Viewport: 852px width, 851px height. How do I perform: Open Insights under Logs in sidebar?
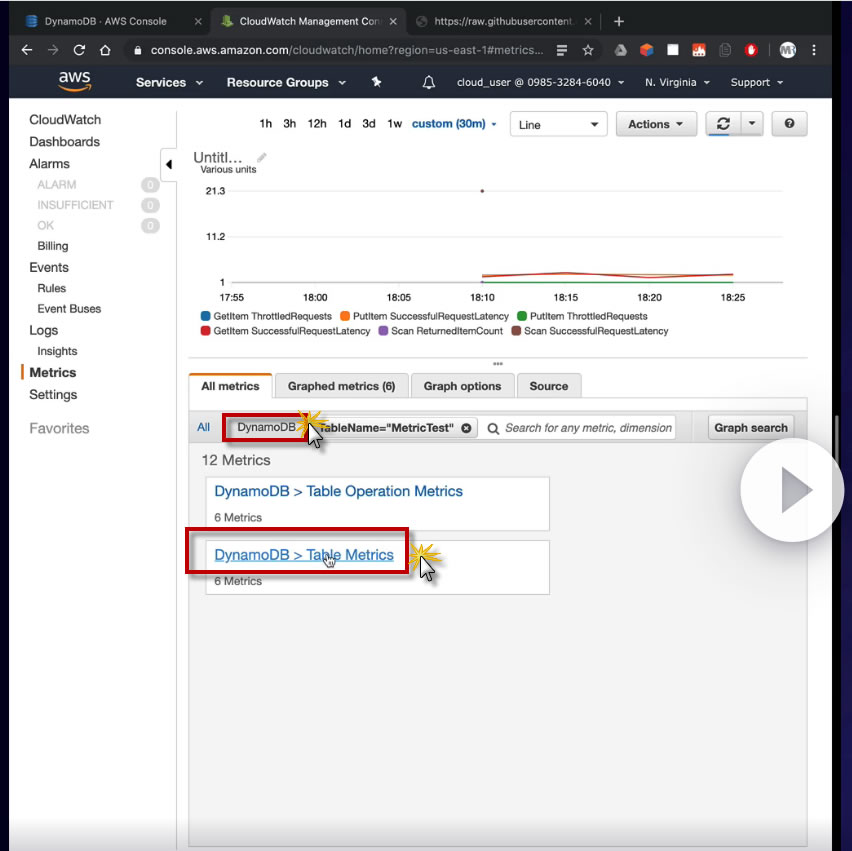point(57,351)
